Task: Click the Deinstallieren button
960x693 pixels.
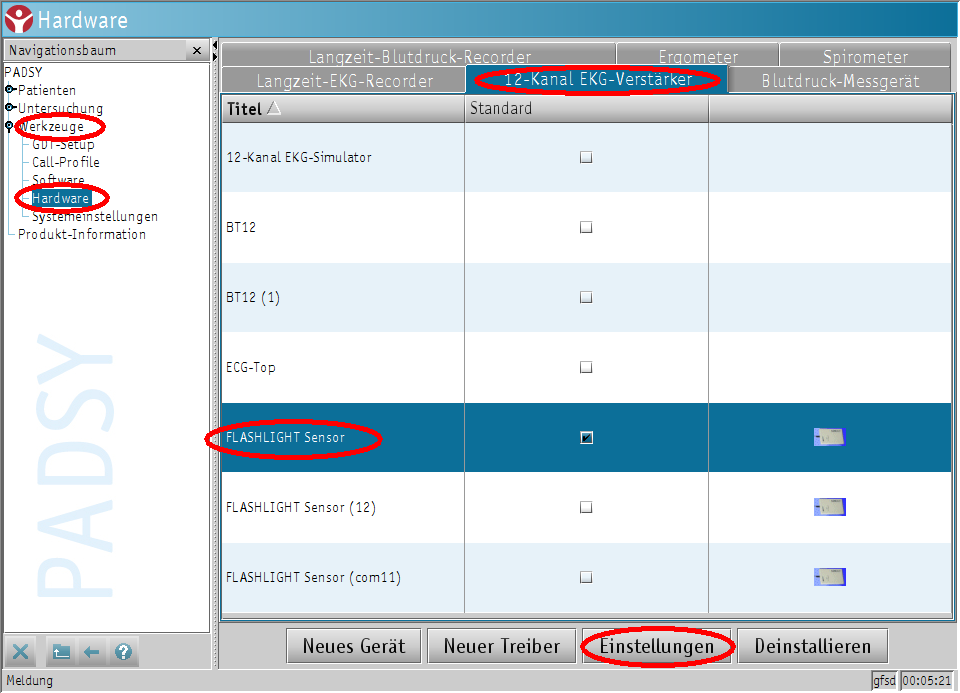Action: click(x=812, y=646)
